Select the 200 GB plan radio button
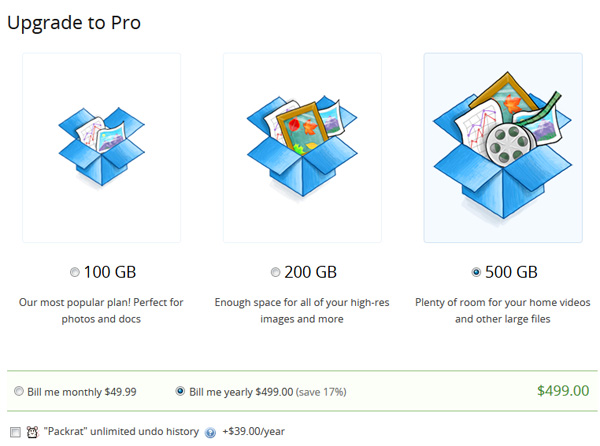This screenshot has width=600, height=446. tap(275, 272)
